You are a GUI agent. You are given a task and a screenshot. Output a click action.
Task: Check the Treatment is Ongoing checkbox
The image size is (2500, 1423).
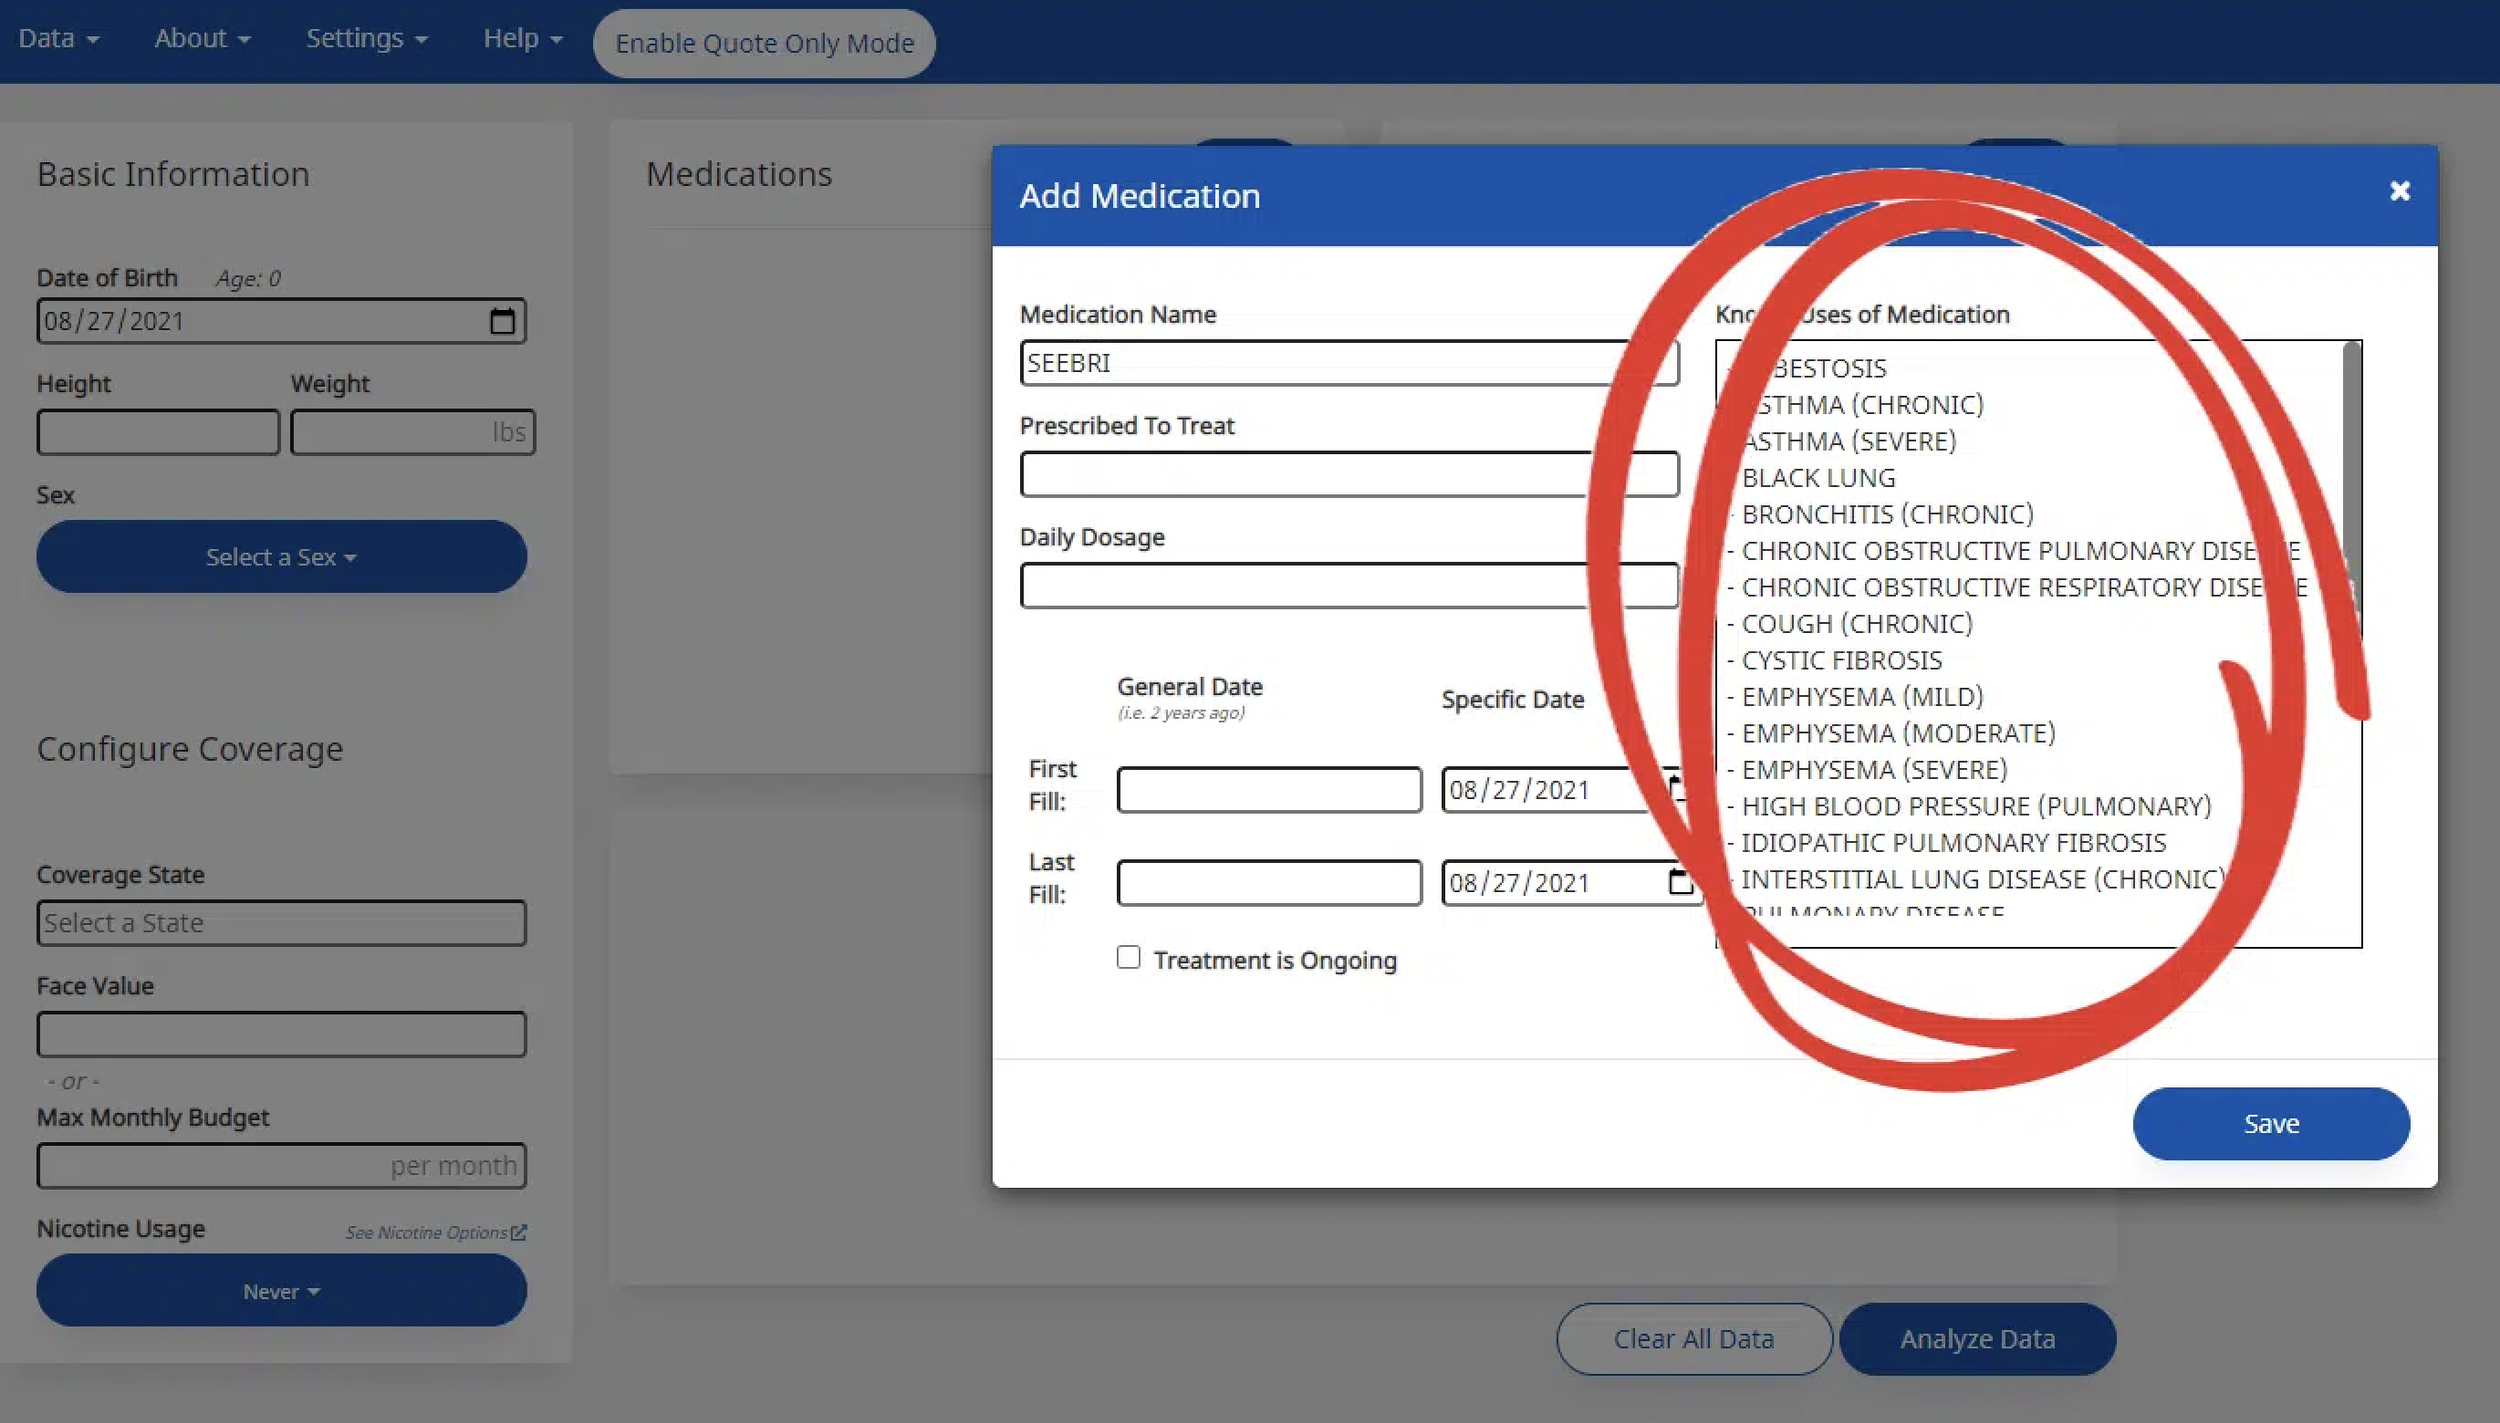1128,958
